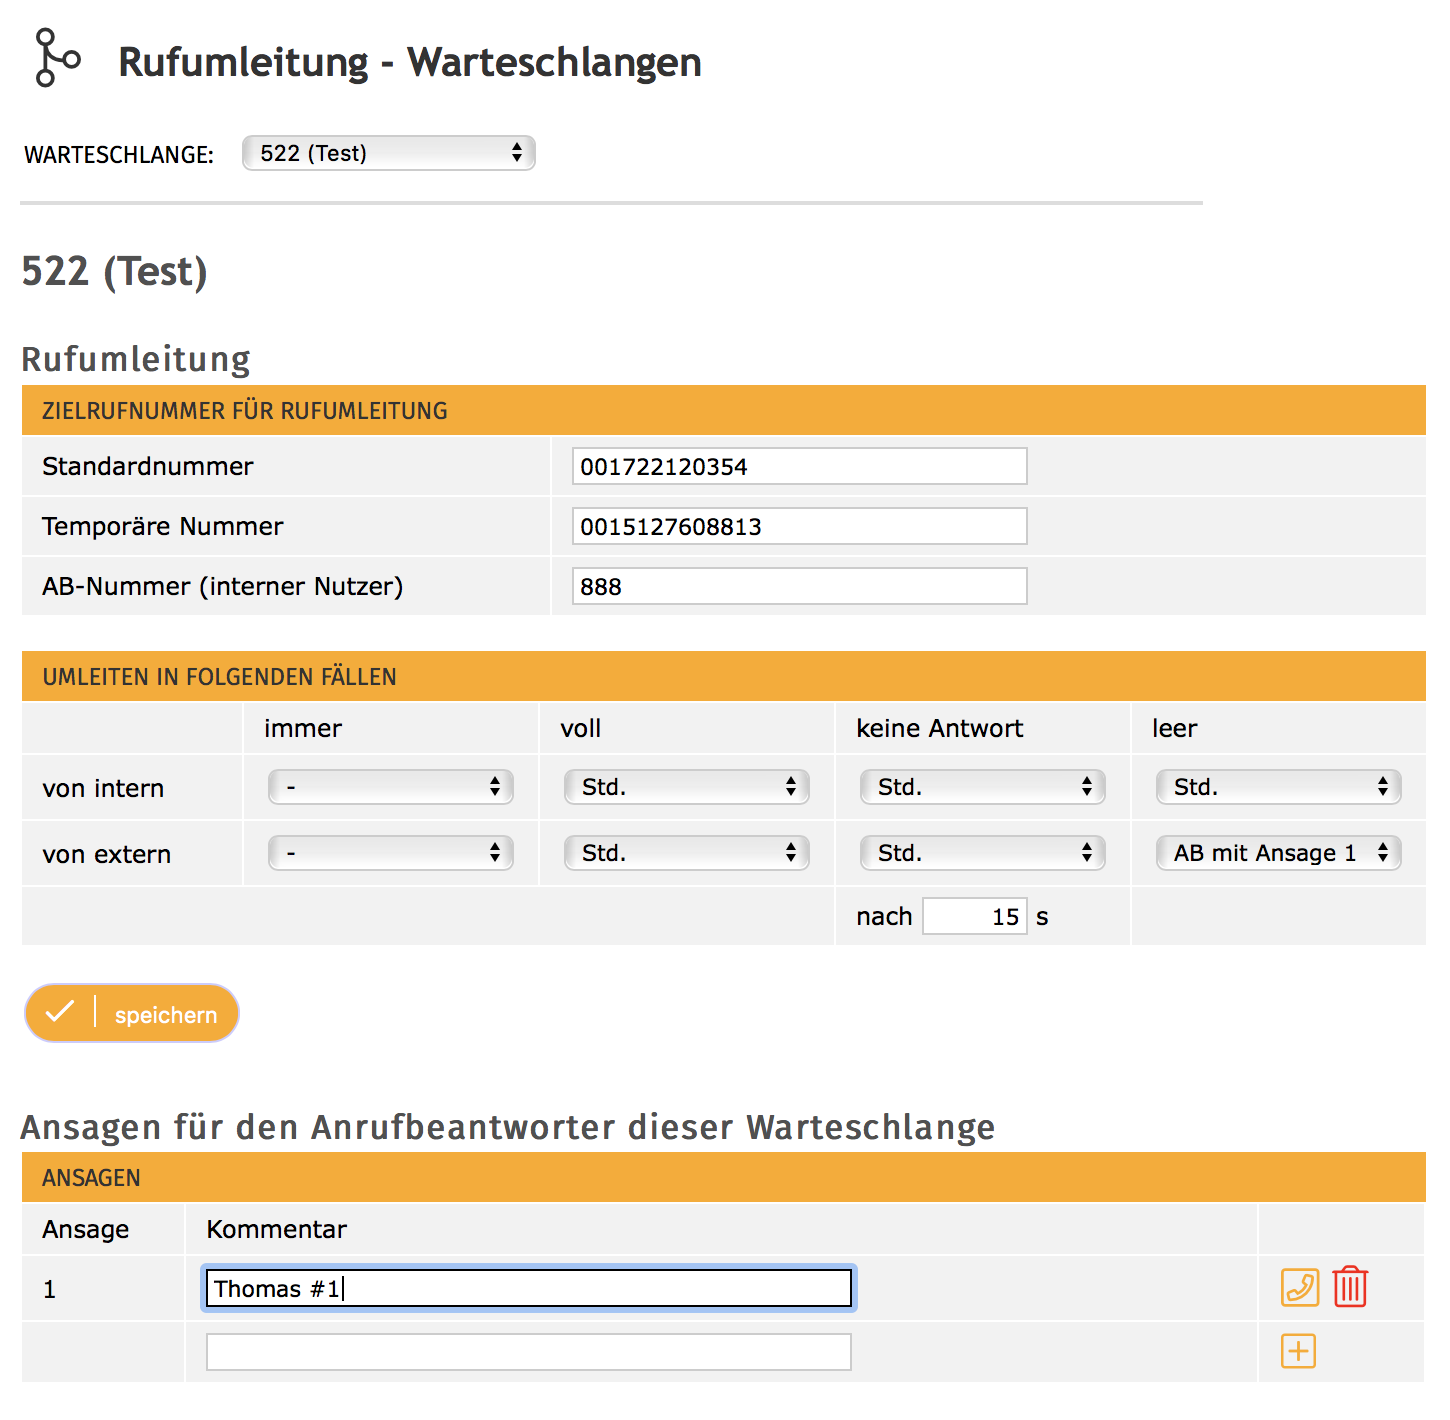Click checkmark icon on speichern button
Image resolution: width=1450 pixels, height=1420 pixels.
click(x=60, y=1012)
